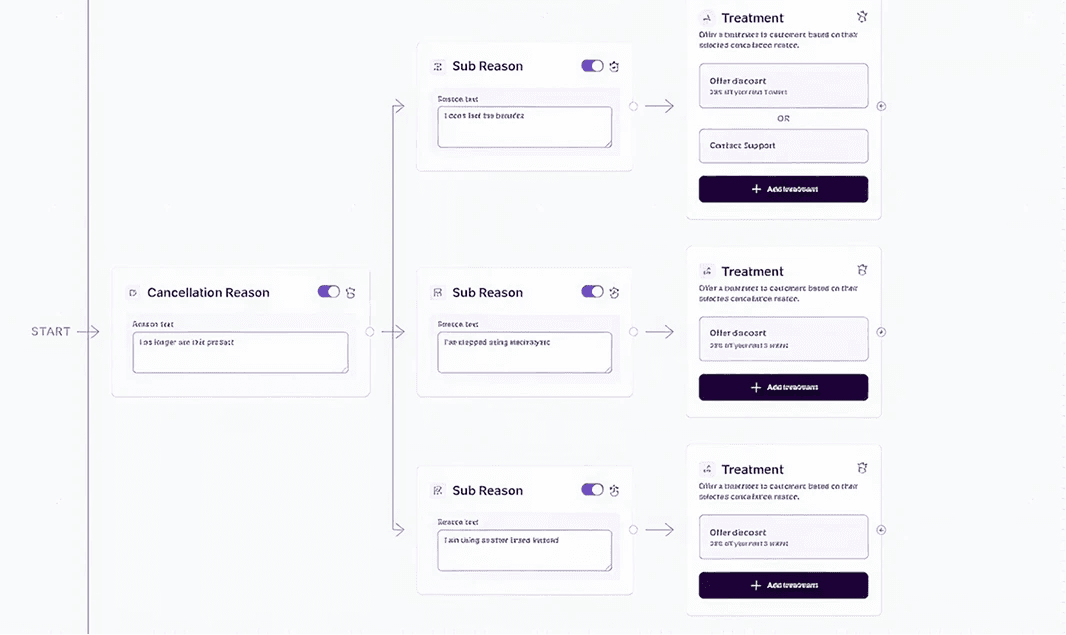1066x635 pixels.
Task: Click the plus circle beside the bottom Treatment card
Action: 881,530
